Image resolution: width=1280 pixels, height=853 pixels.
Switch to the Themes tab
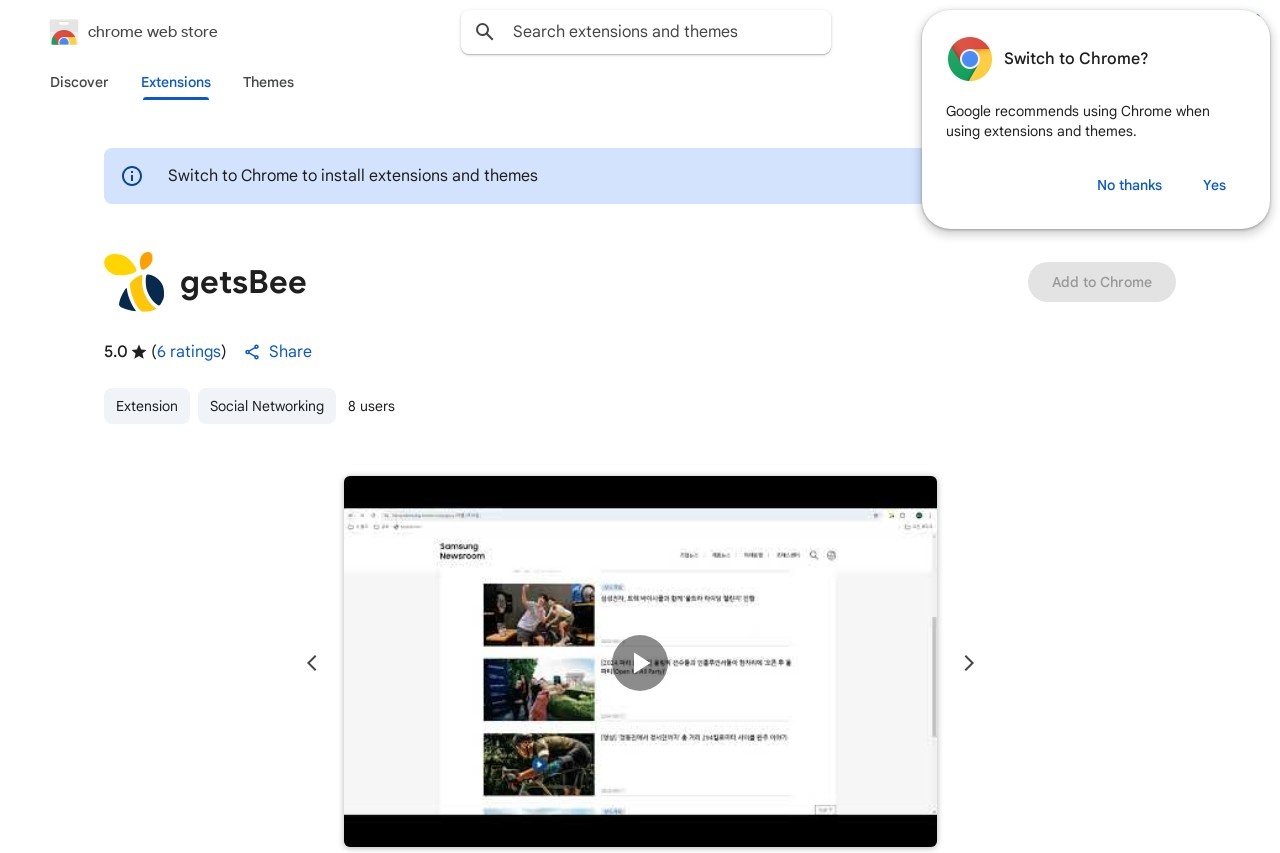pos(268,82)
